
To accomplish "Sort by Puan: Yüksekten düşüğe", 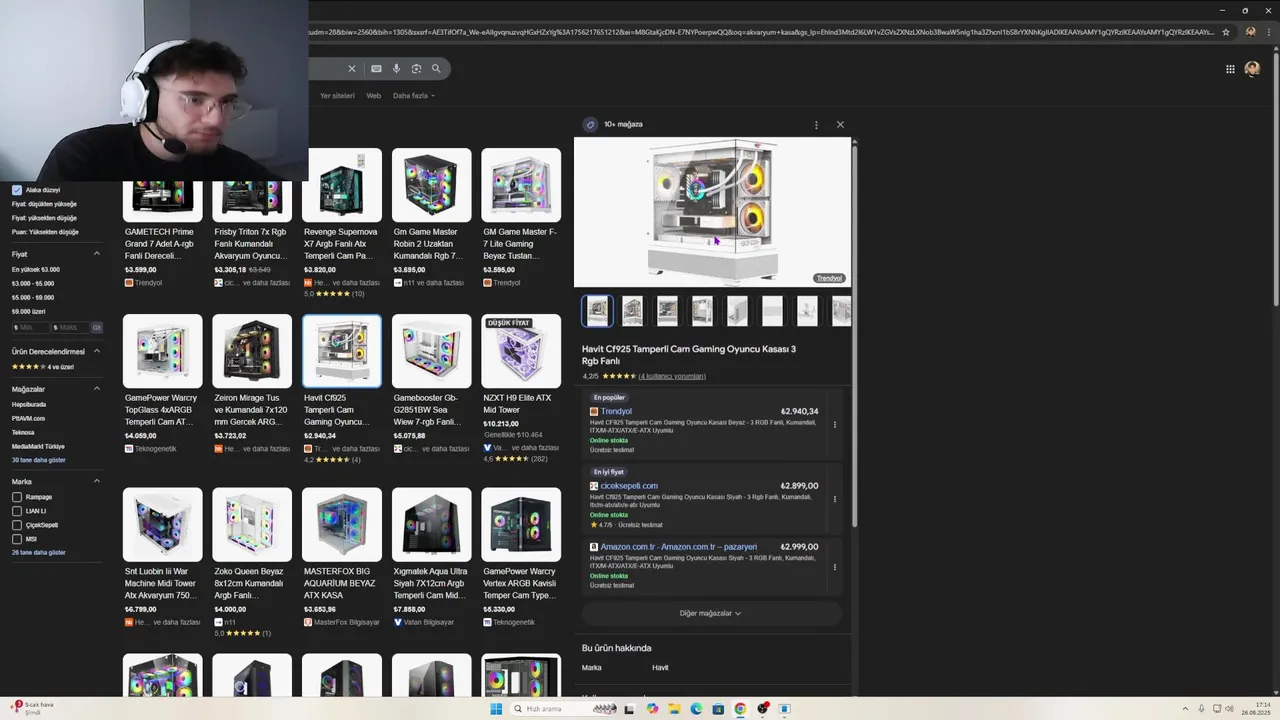I will click(x=45, y=232).
